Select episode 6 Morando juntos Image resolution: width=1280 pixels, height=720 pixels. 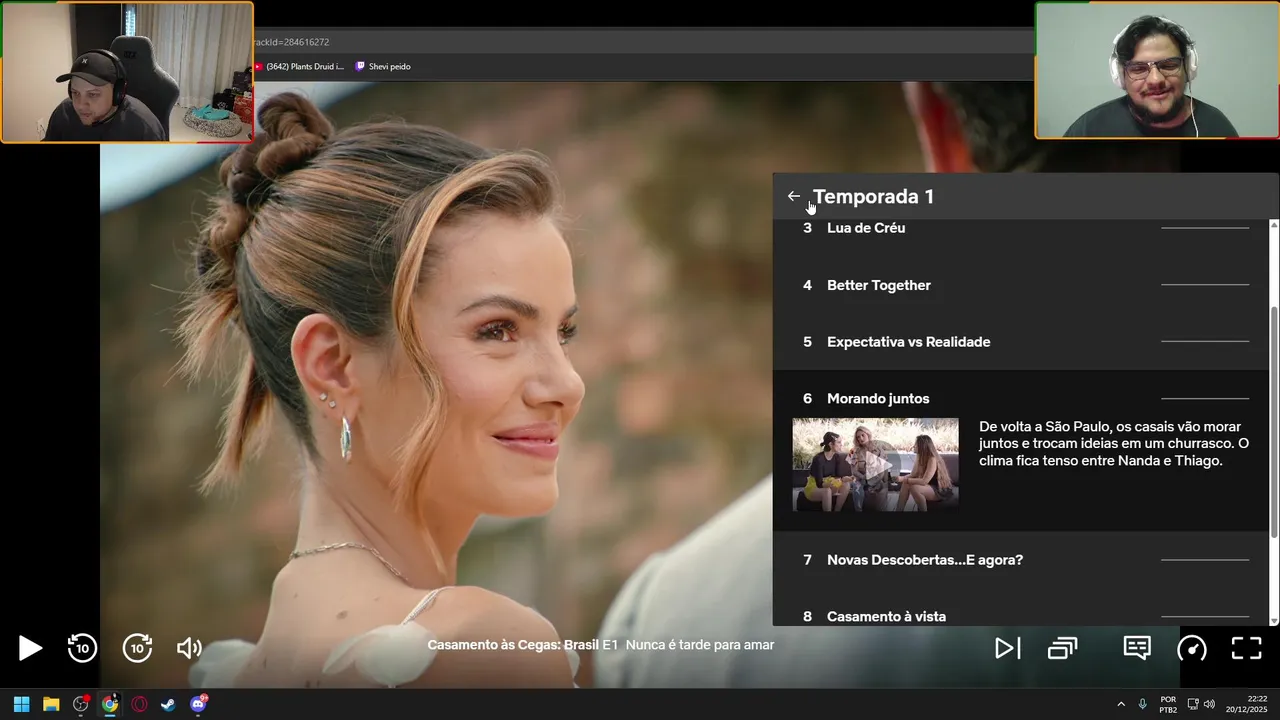click(1020, 398)
